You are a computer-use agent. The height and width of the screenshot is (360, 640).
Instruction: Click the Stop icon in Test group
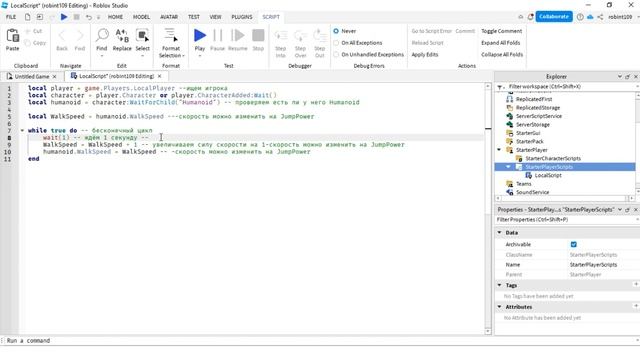[258, 36]
